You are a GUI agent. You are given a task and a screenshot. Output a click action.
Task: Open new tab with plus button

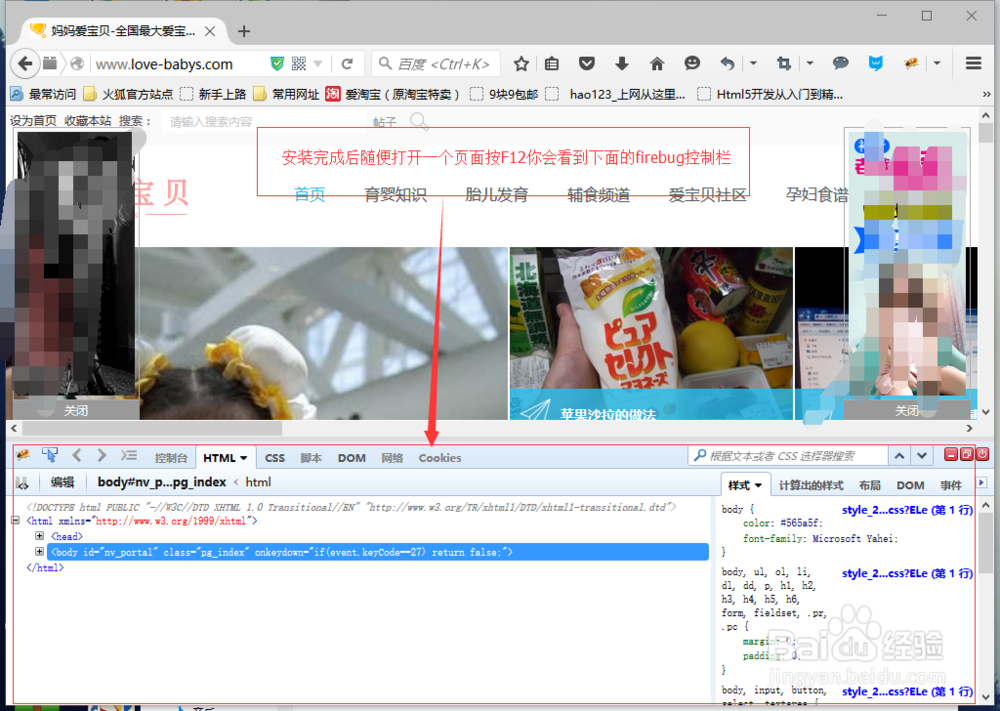click(x=244, y=31)
